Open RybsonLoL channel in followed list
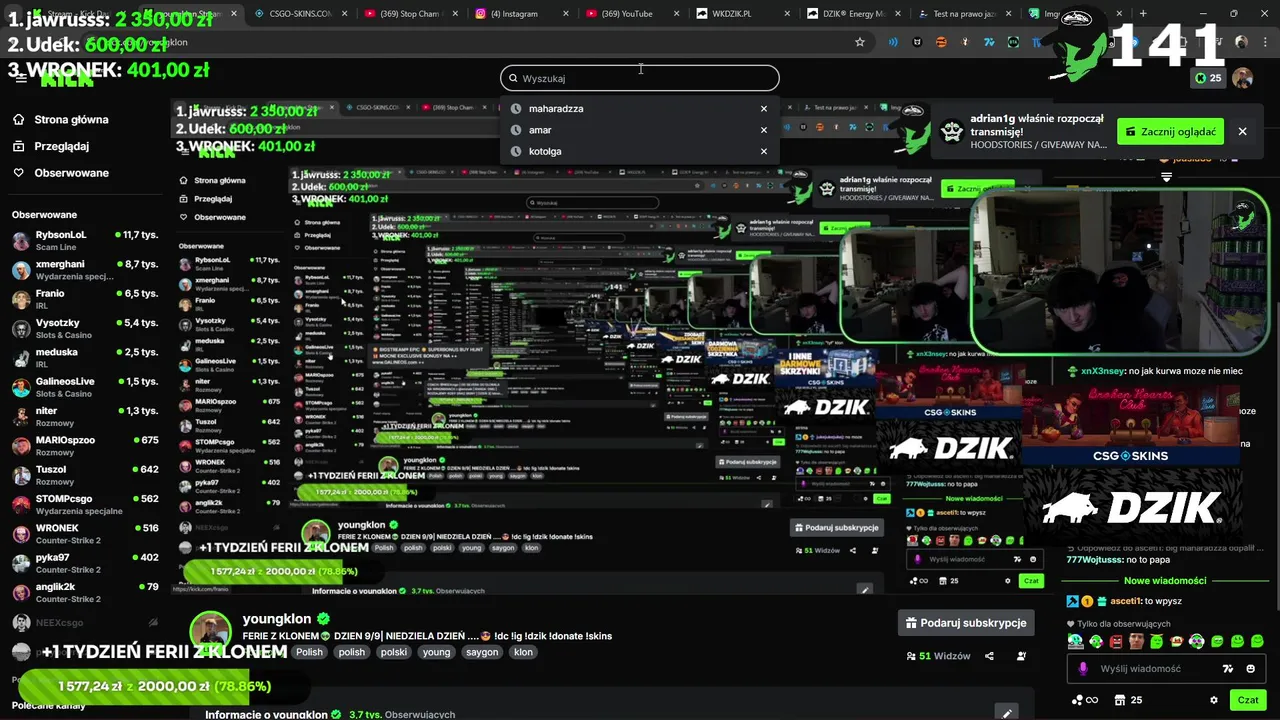 click(85, 241)
